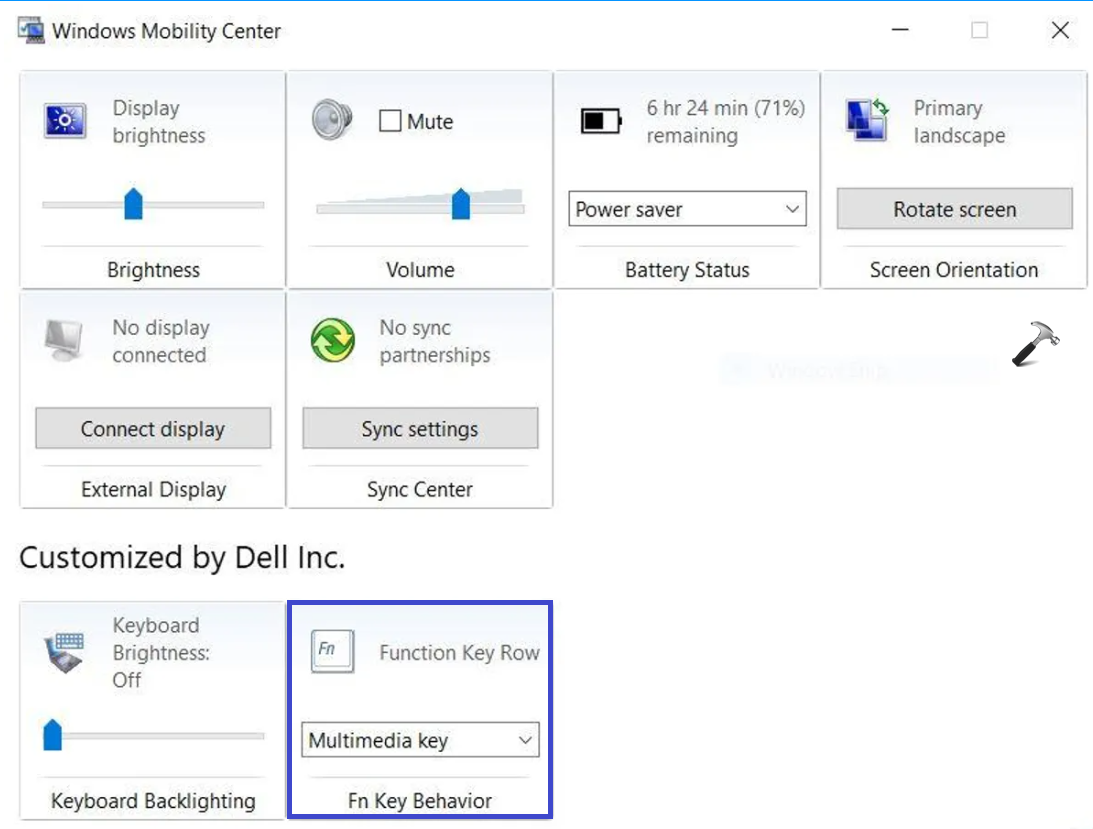Open the green Sync Center icon

[333, 340]
